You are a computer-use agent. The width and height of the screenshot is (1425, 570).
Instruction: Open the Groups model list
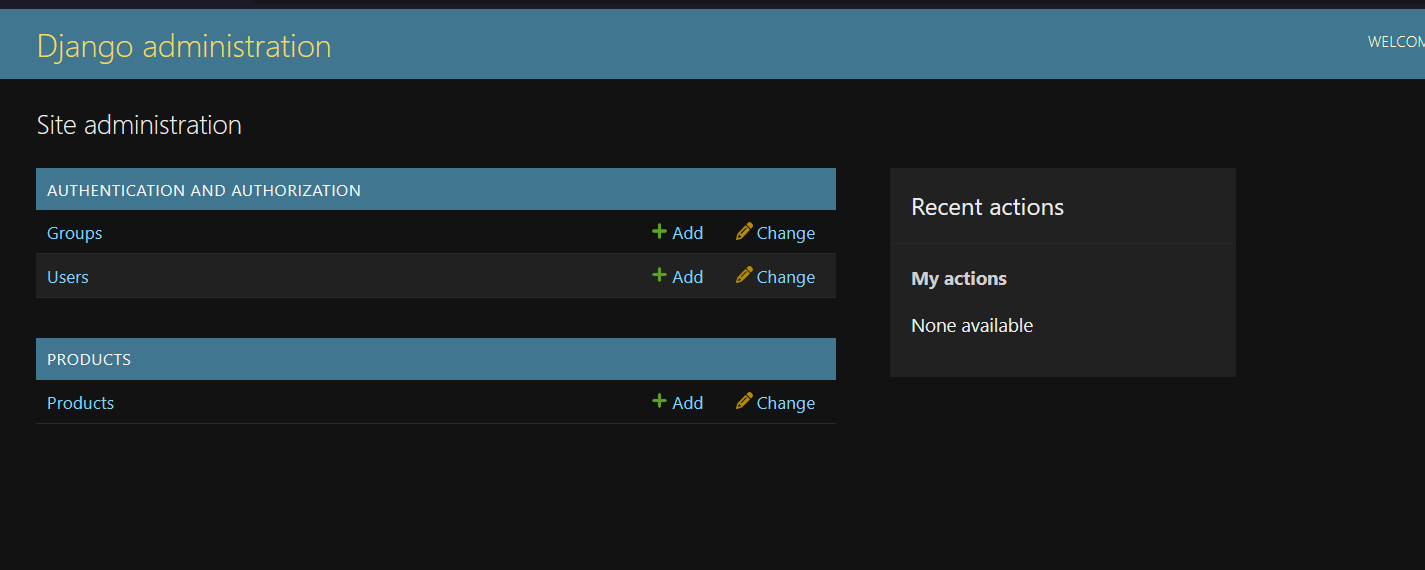pyautogui.click(x=75, y=233)
